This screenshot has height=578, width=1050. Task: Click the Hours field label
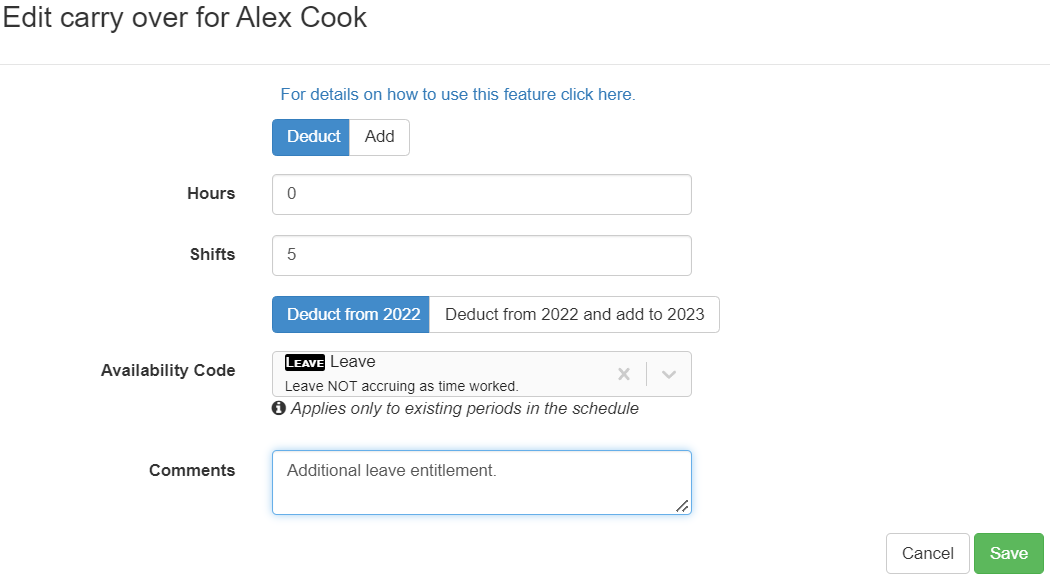coord(211,193)
